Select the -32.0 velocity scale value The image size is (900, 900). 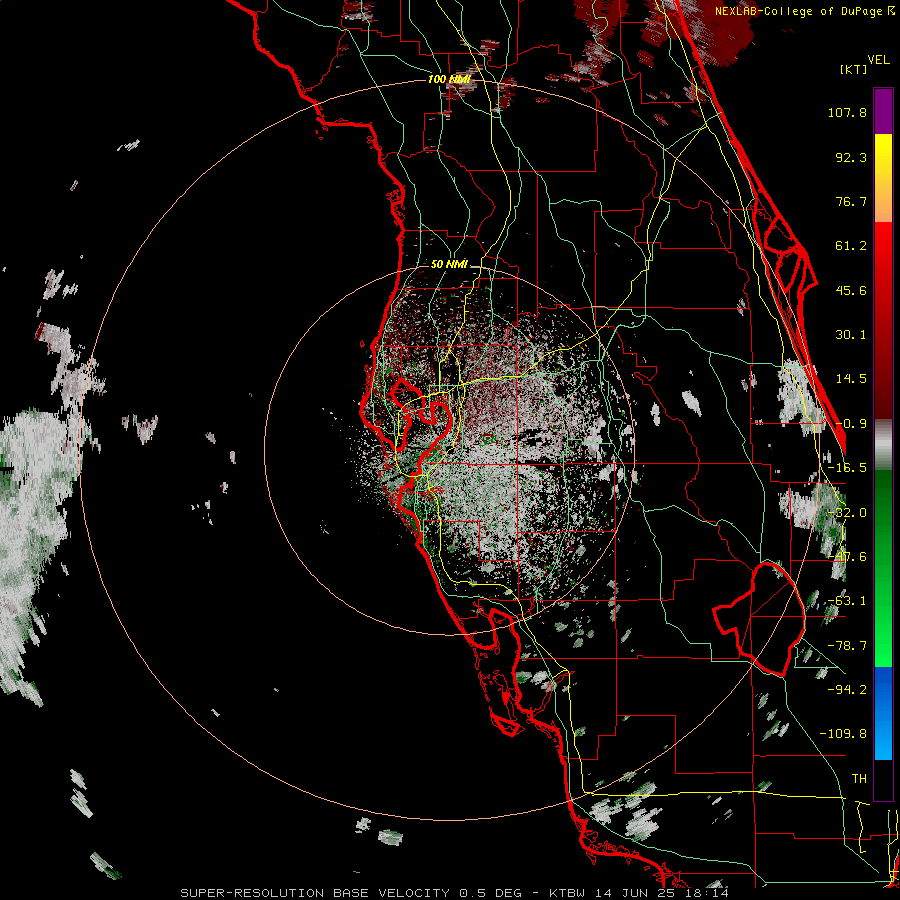pos(847,513)
